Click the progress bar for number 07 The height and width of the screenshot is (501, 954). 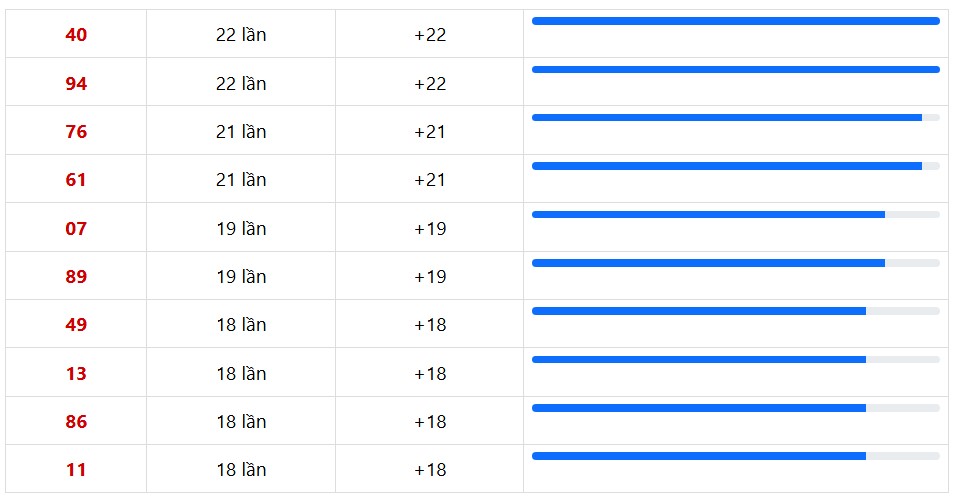[x=735, y=214]
